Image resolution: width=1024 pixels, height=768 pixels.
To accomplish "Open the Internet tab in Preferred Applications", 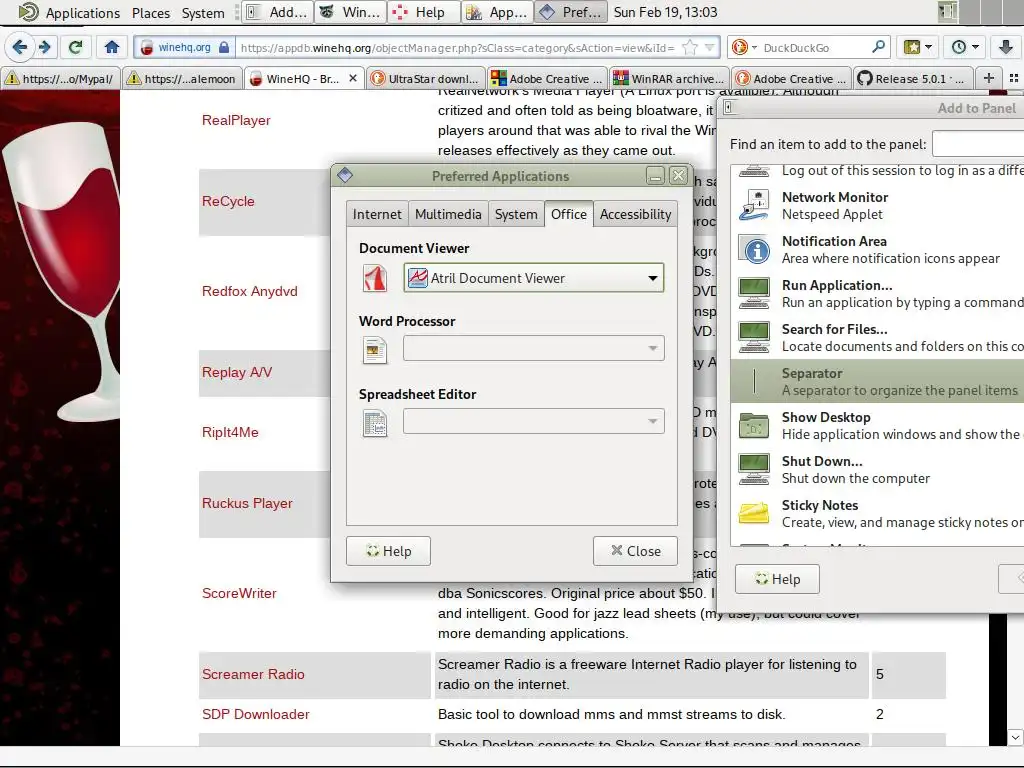I will pyautogui.click(x=377, y=214).
